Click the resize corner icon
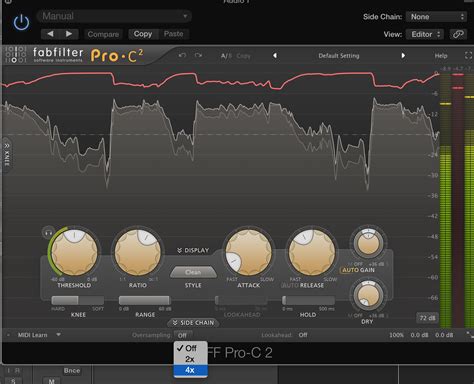 (x=469, y=335)
